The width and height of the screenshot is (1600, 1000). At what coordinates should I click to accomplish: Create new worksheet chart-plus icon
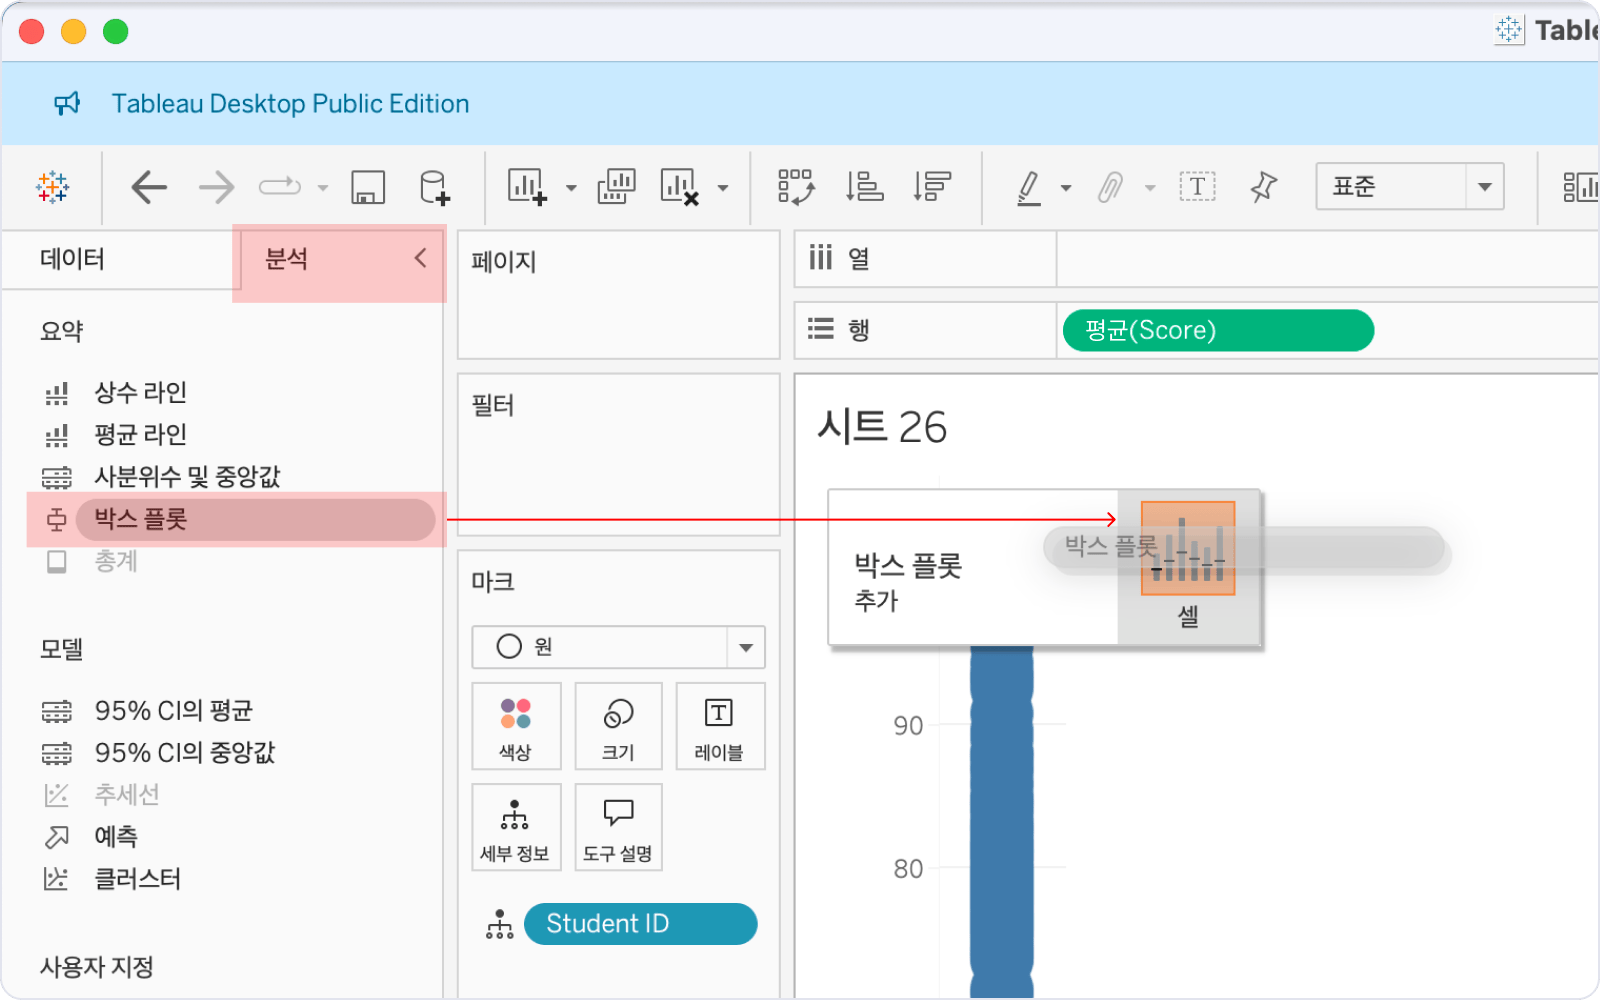coord(527,187)
